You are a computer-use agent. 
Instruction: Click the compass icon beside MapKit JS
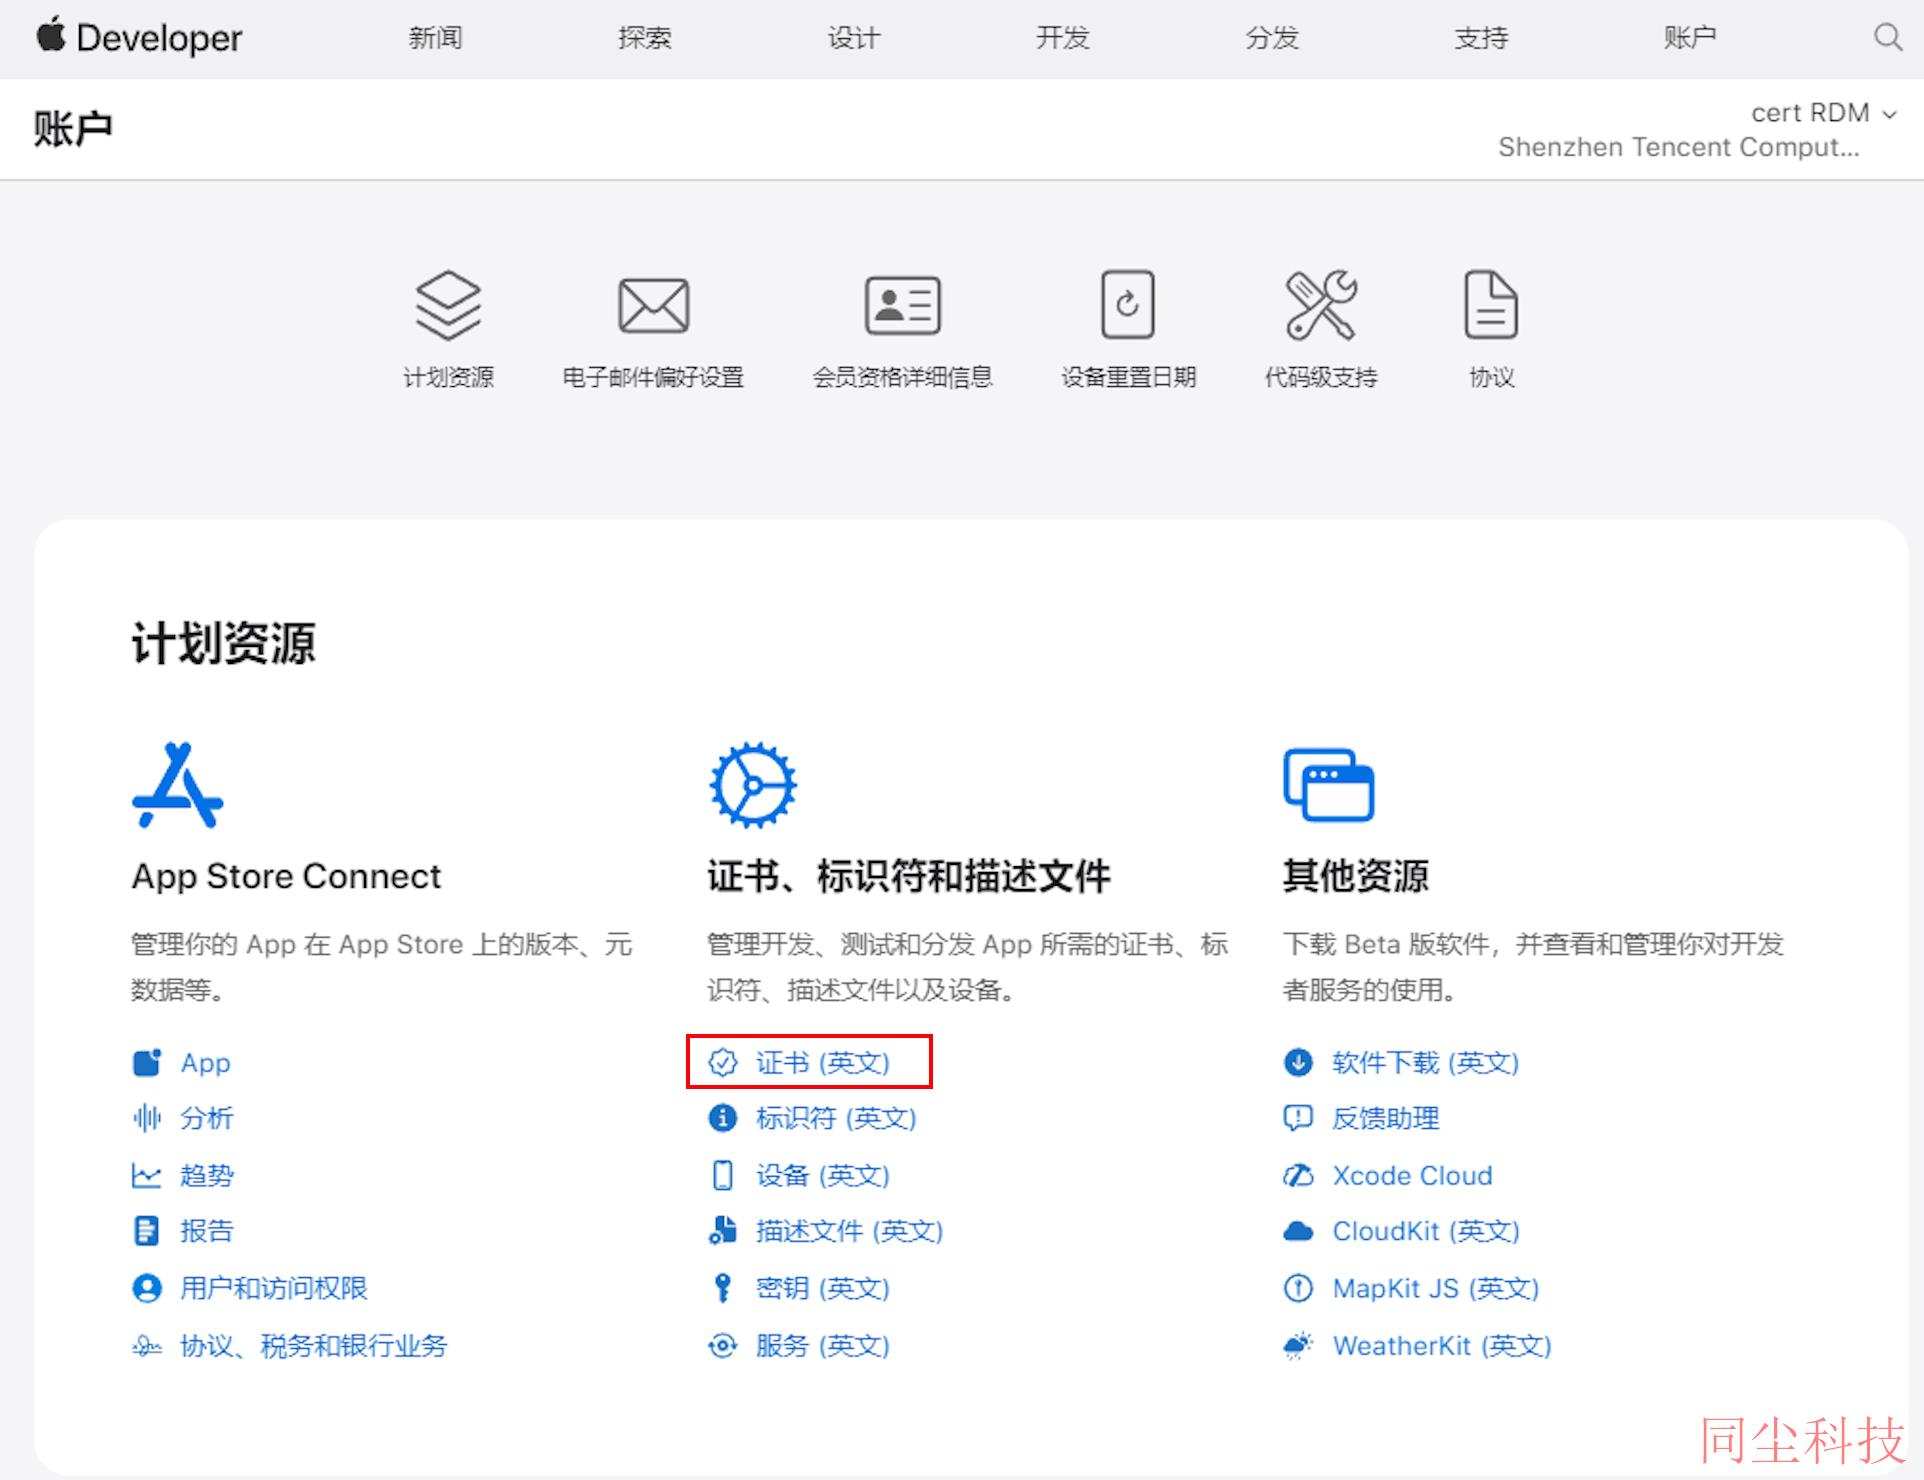pos(1298,1288)
